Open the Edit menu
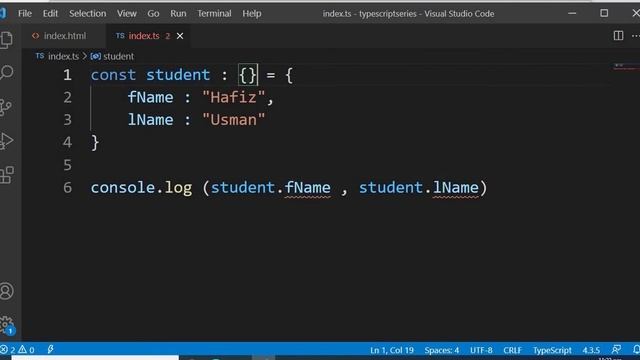 (50, 13)
